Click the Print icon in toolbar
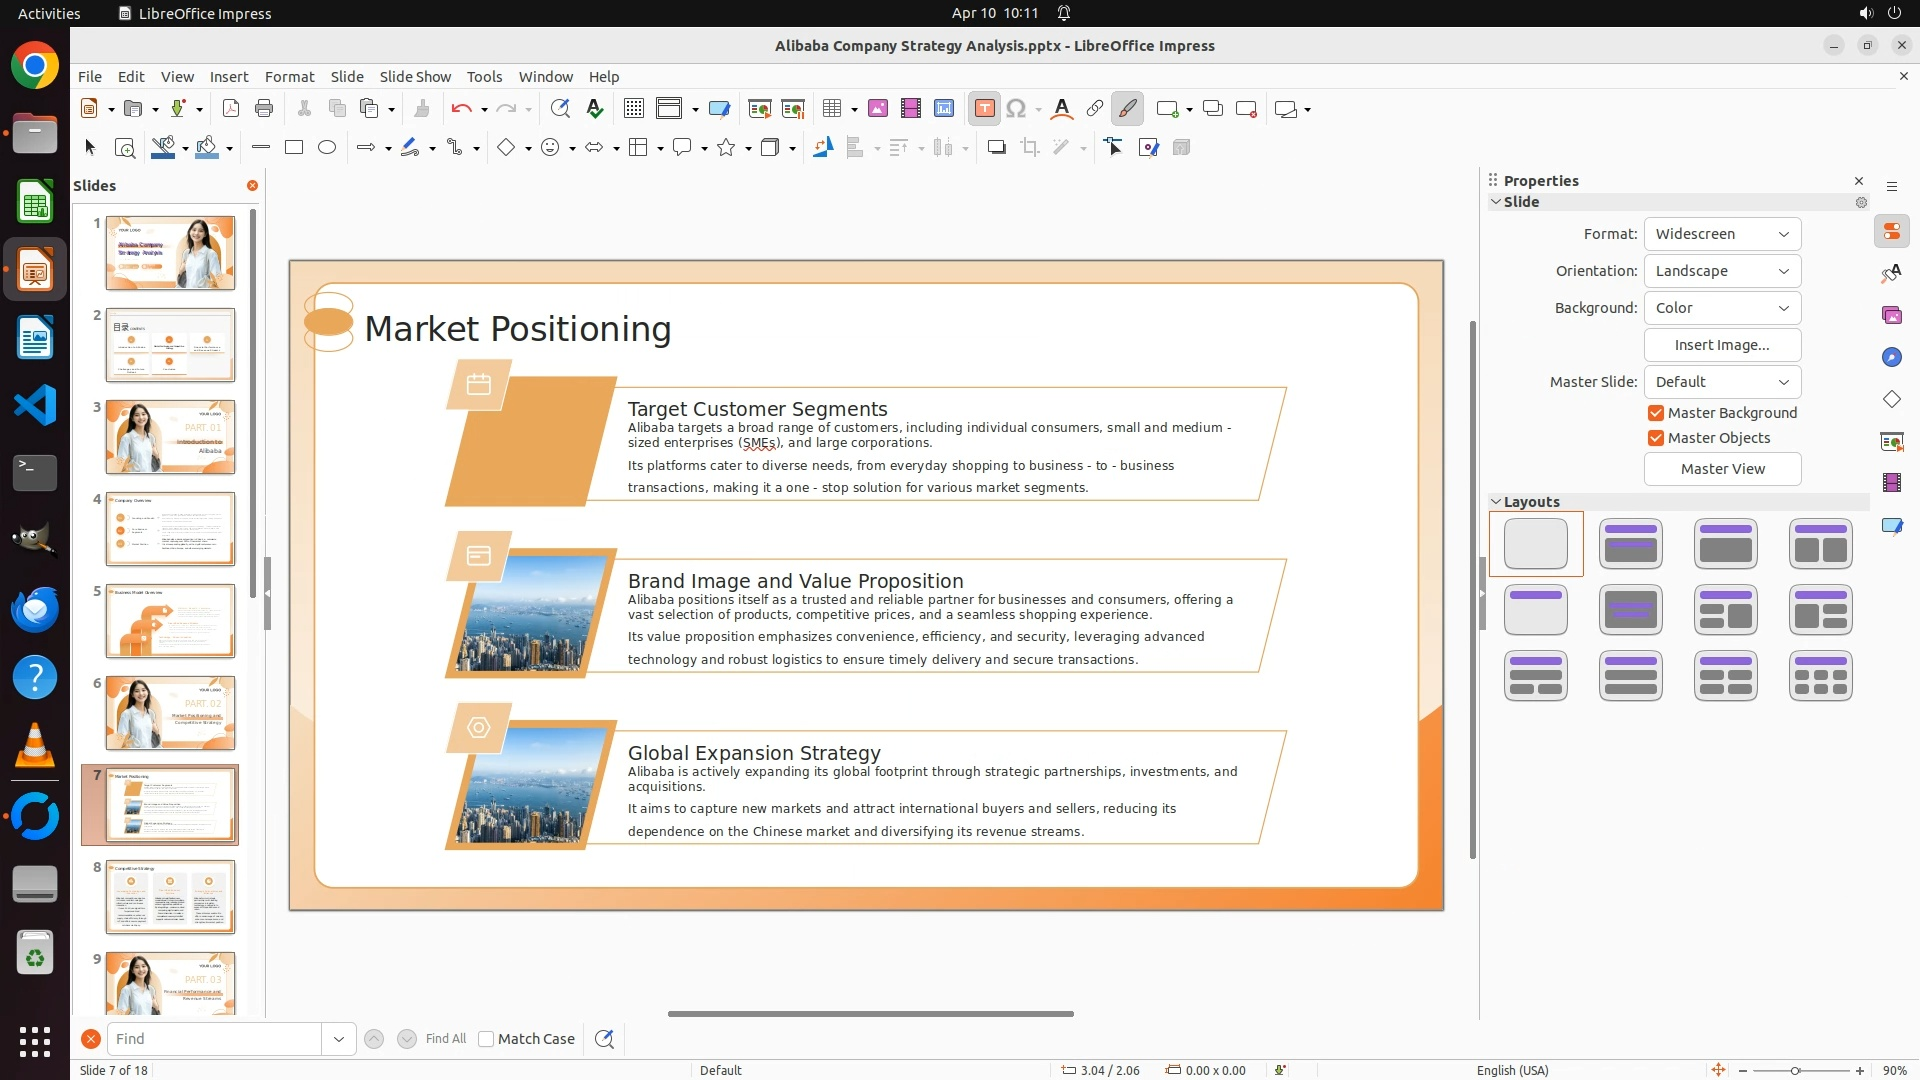Viewport: 1920px width, 1080px height. tap(264, 109)
